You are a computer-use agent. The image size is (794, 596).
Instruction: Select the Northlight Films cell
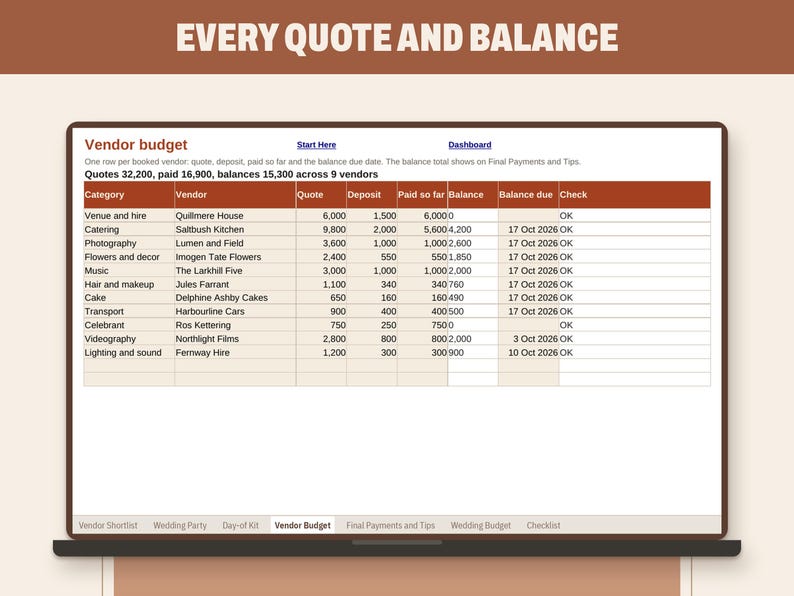[235, 339]
